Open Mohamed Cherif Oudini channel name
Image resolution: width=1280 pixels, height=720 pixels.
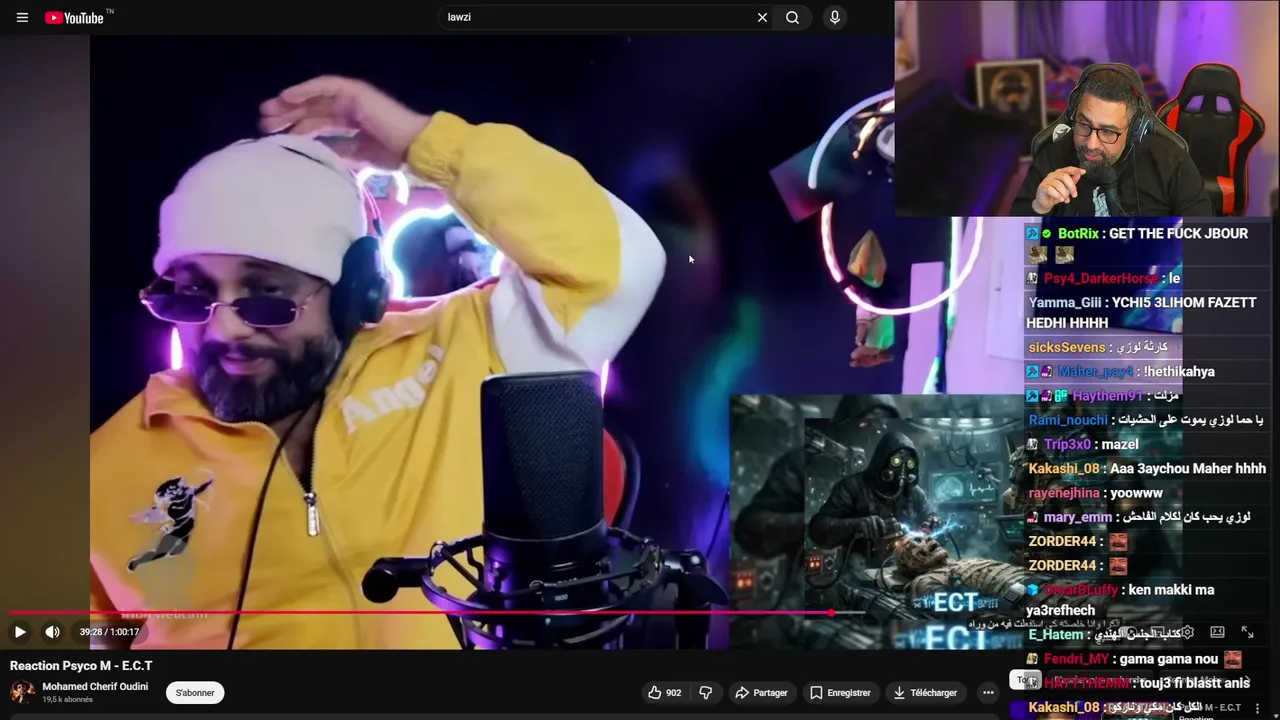95,687
